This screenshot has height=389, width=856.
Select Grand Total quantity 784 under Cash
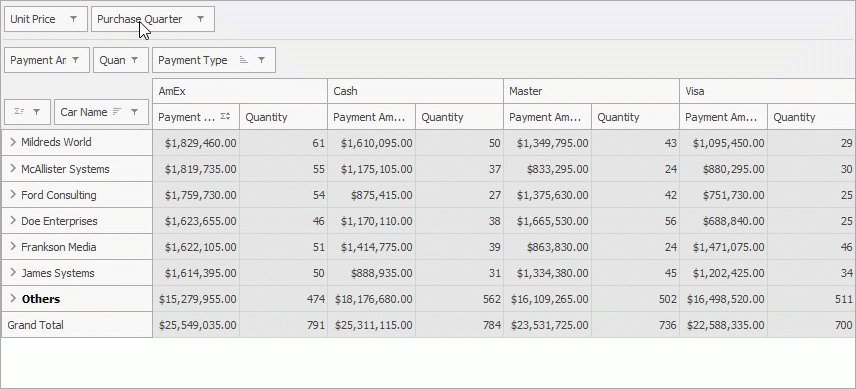460,325
